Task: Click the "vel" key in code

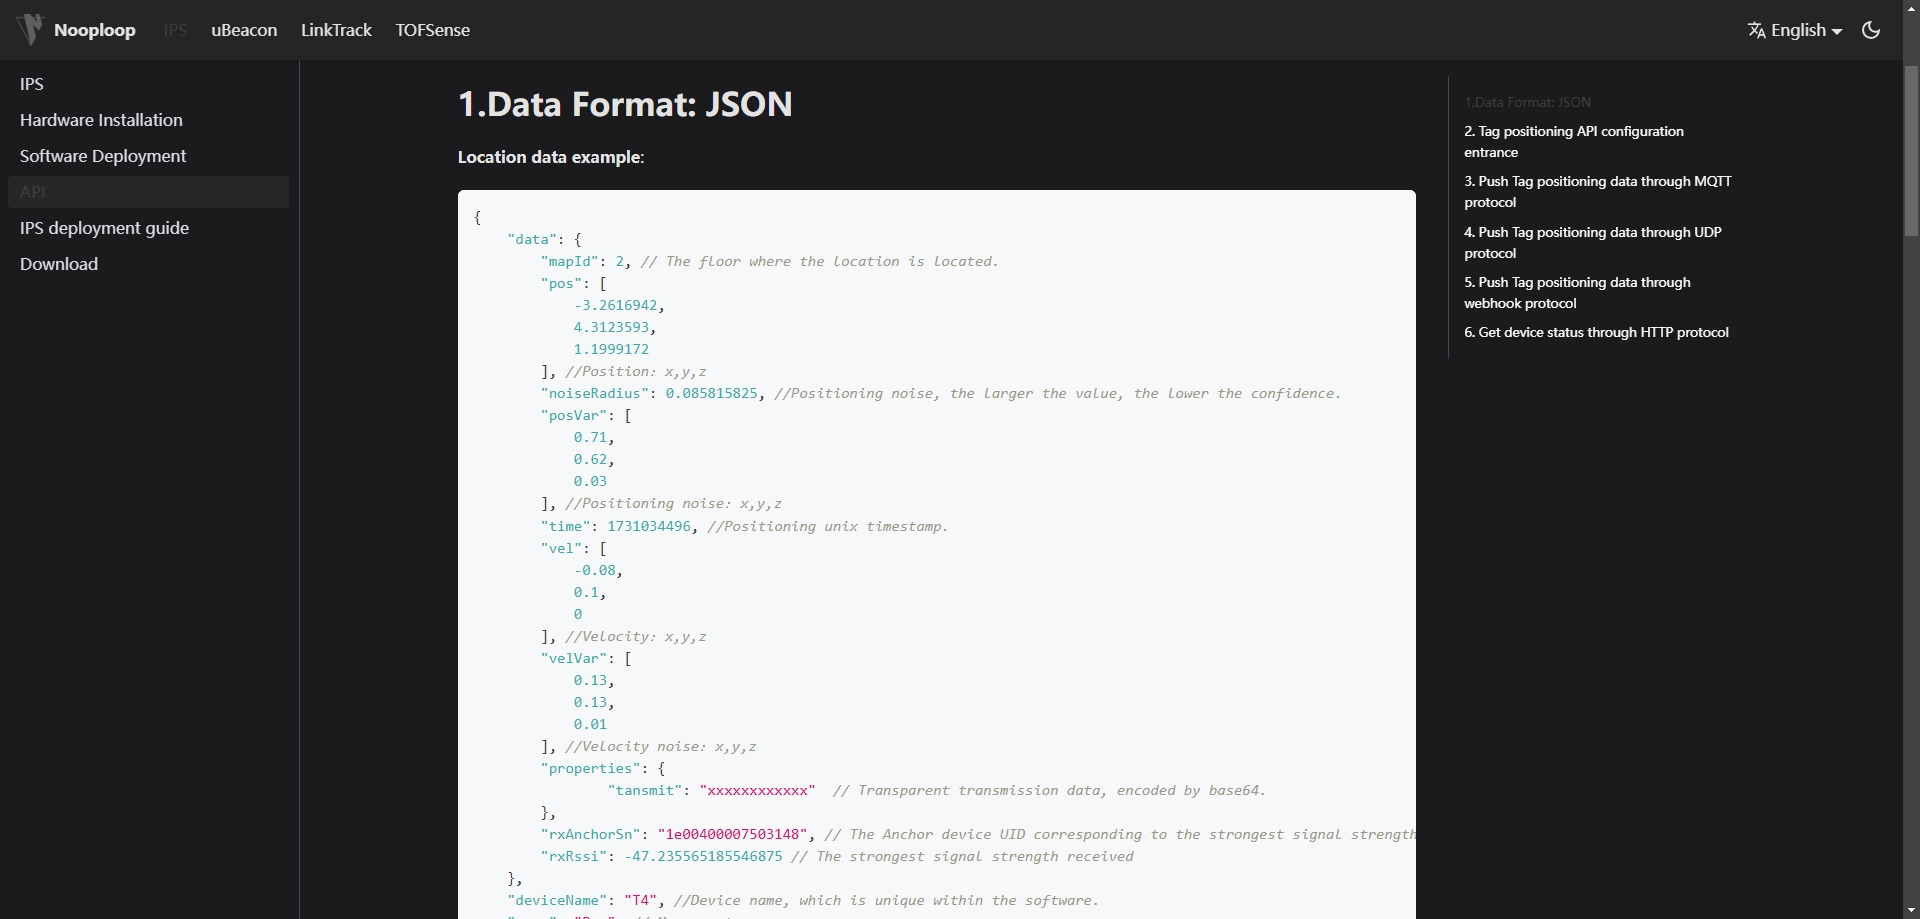Action: [x=561, y=548]
